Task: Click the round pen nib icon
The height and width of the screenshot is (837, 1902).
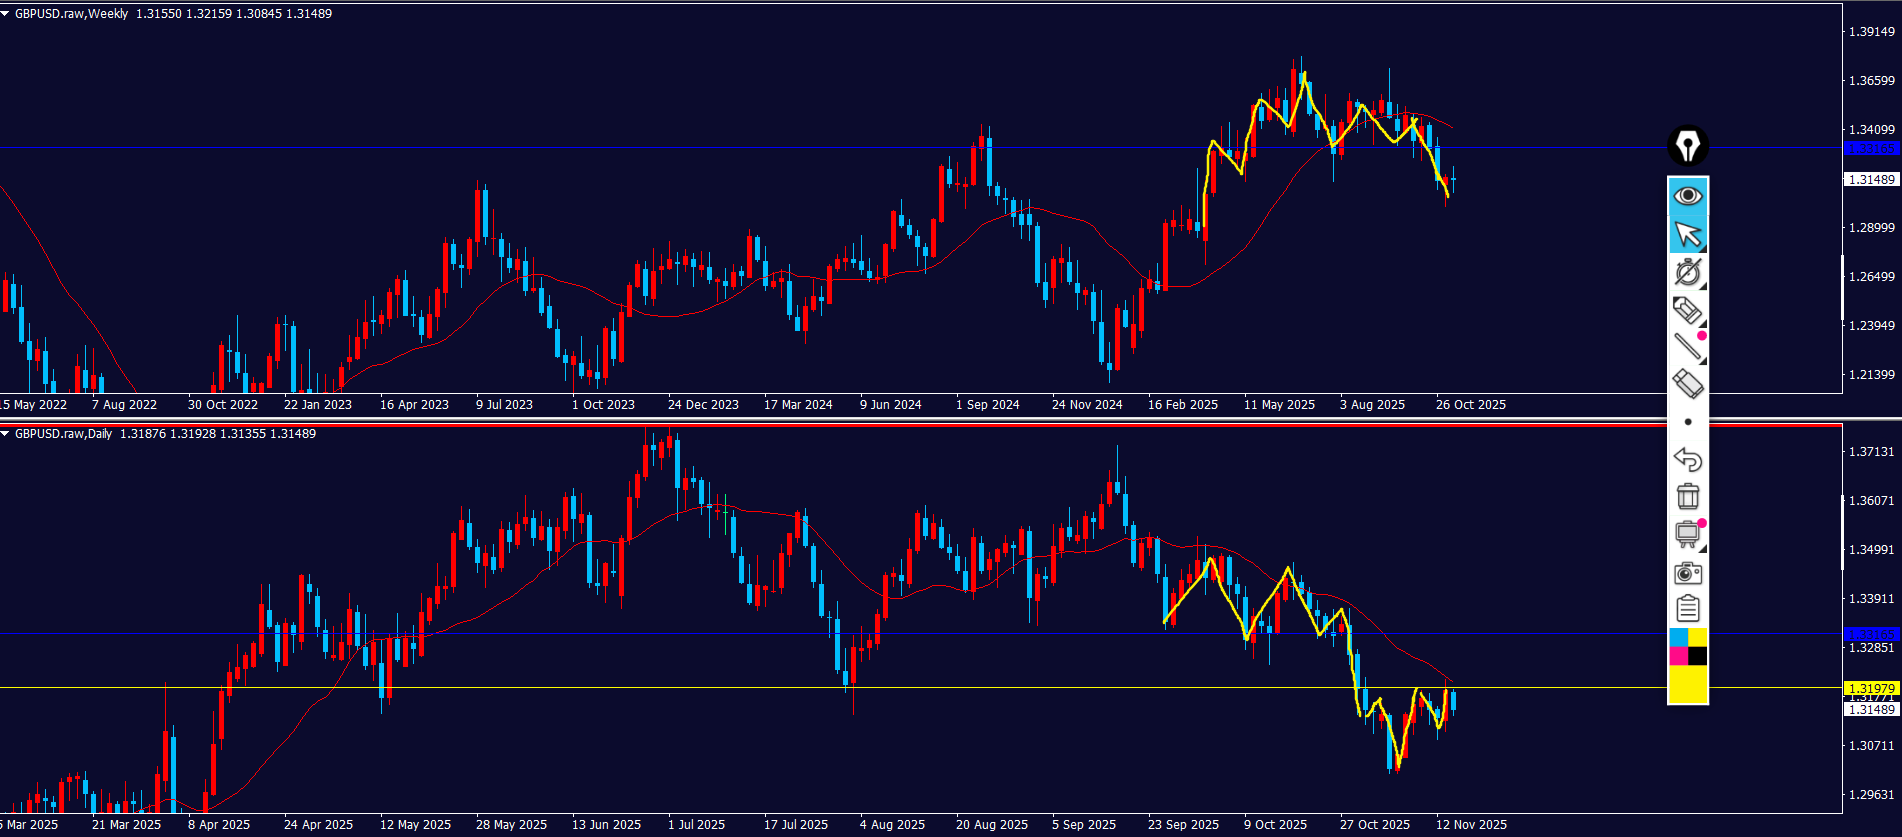Action: tap(1688, 146)
